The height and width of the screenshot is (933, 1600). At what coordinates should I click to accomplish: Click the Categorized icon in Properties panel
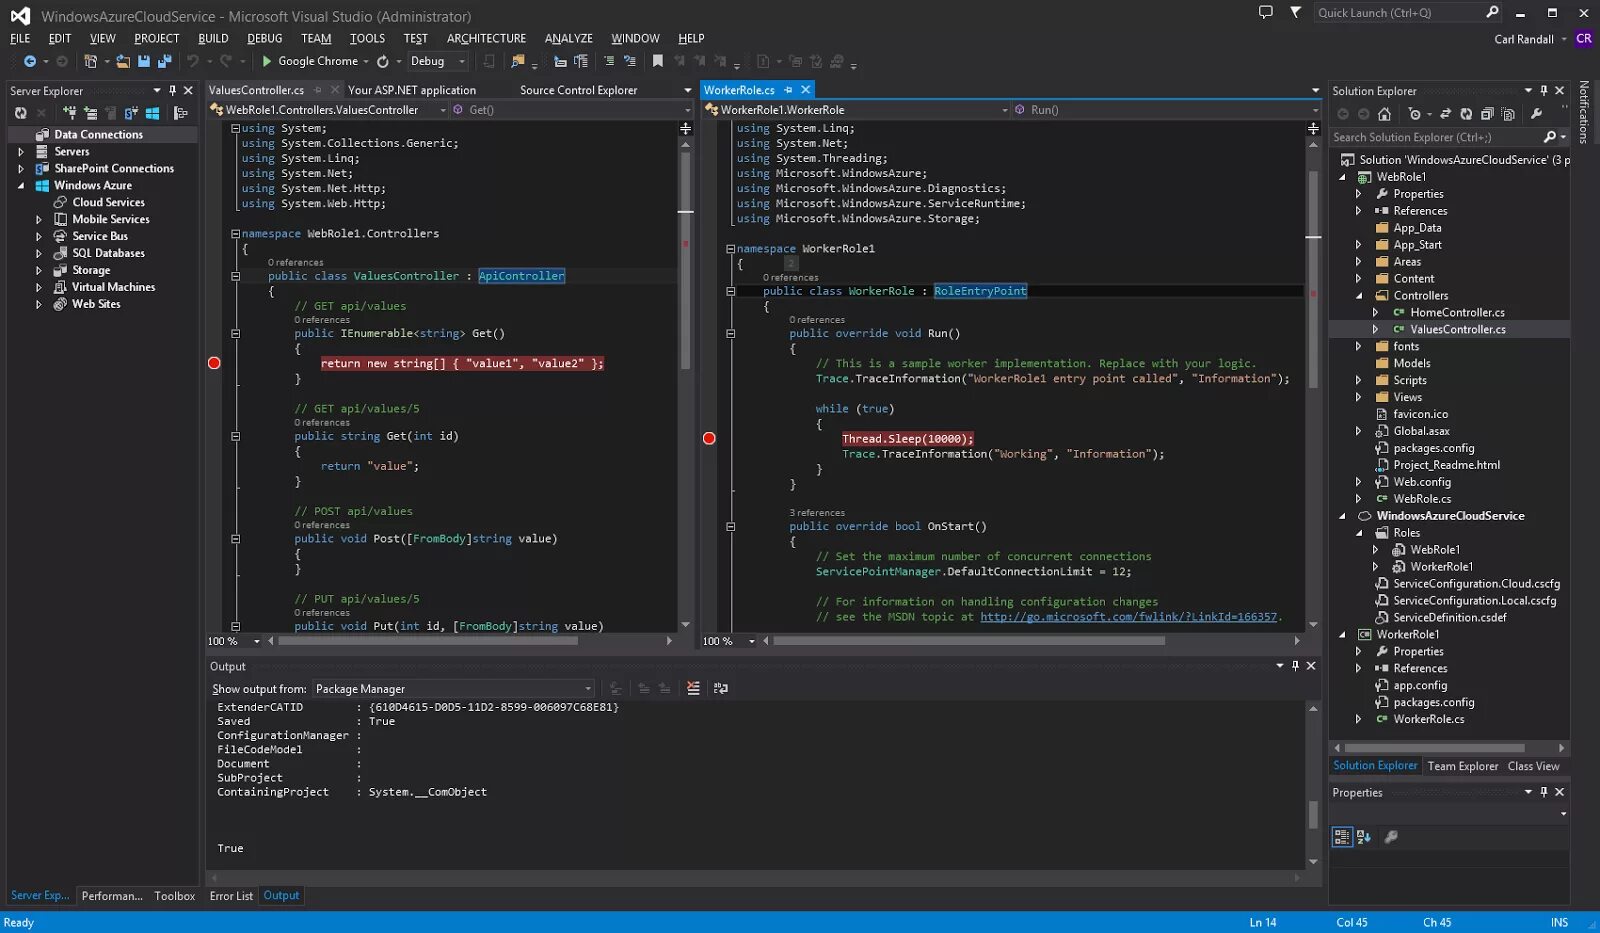click(x=1342, y=837)
